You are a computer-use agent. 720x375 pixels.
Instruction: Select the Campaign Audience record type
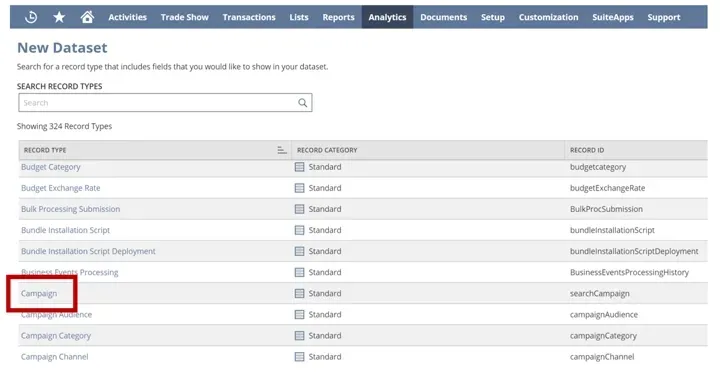click(56, 315)
